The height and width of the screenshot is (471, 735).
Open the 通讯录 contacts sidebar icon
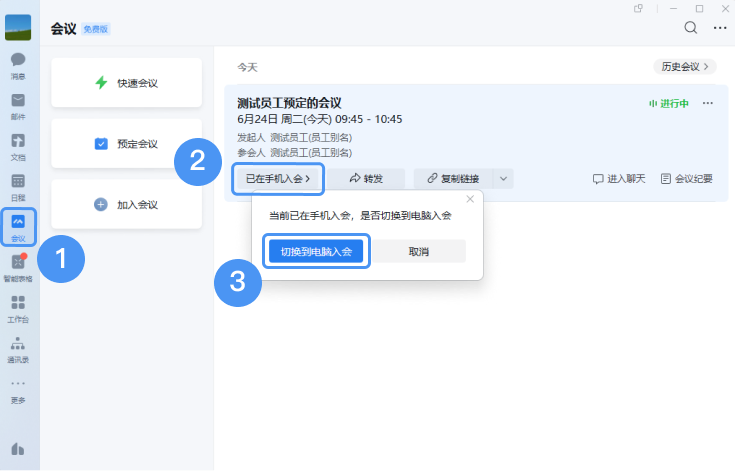pyautogui.click(x=18, y=348)
